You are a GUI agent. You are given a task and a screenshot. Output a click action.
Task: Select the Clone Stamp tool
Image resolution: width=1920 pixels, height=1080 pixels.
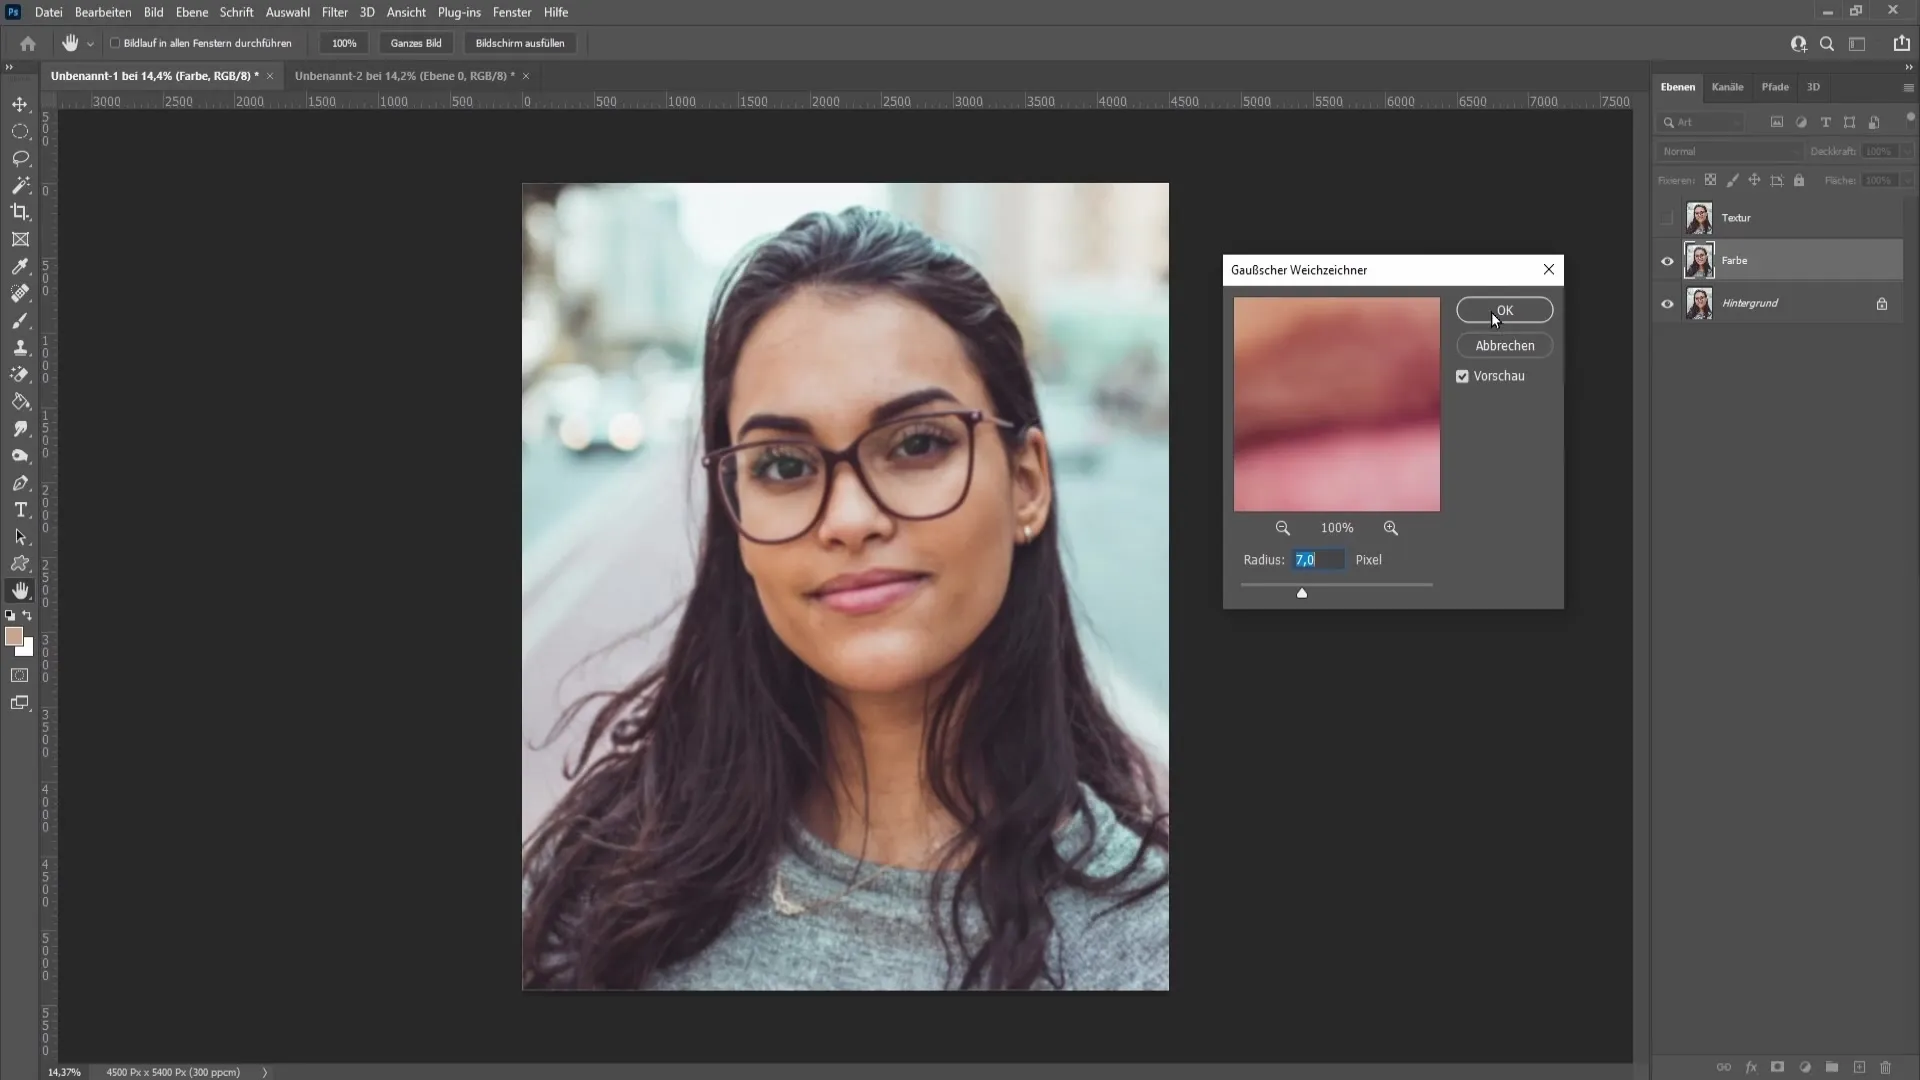[x=20, y=347]
